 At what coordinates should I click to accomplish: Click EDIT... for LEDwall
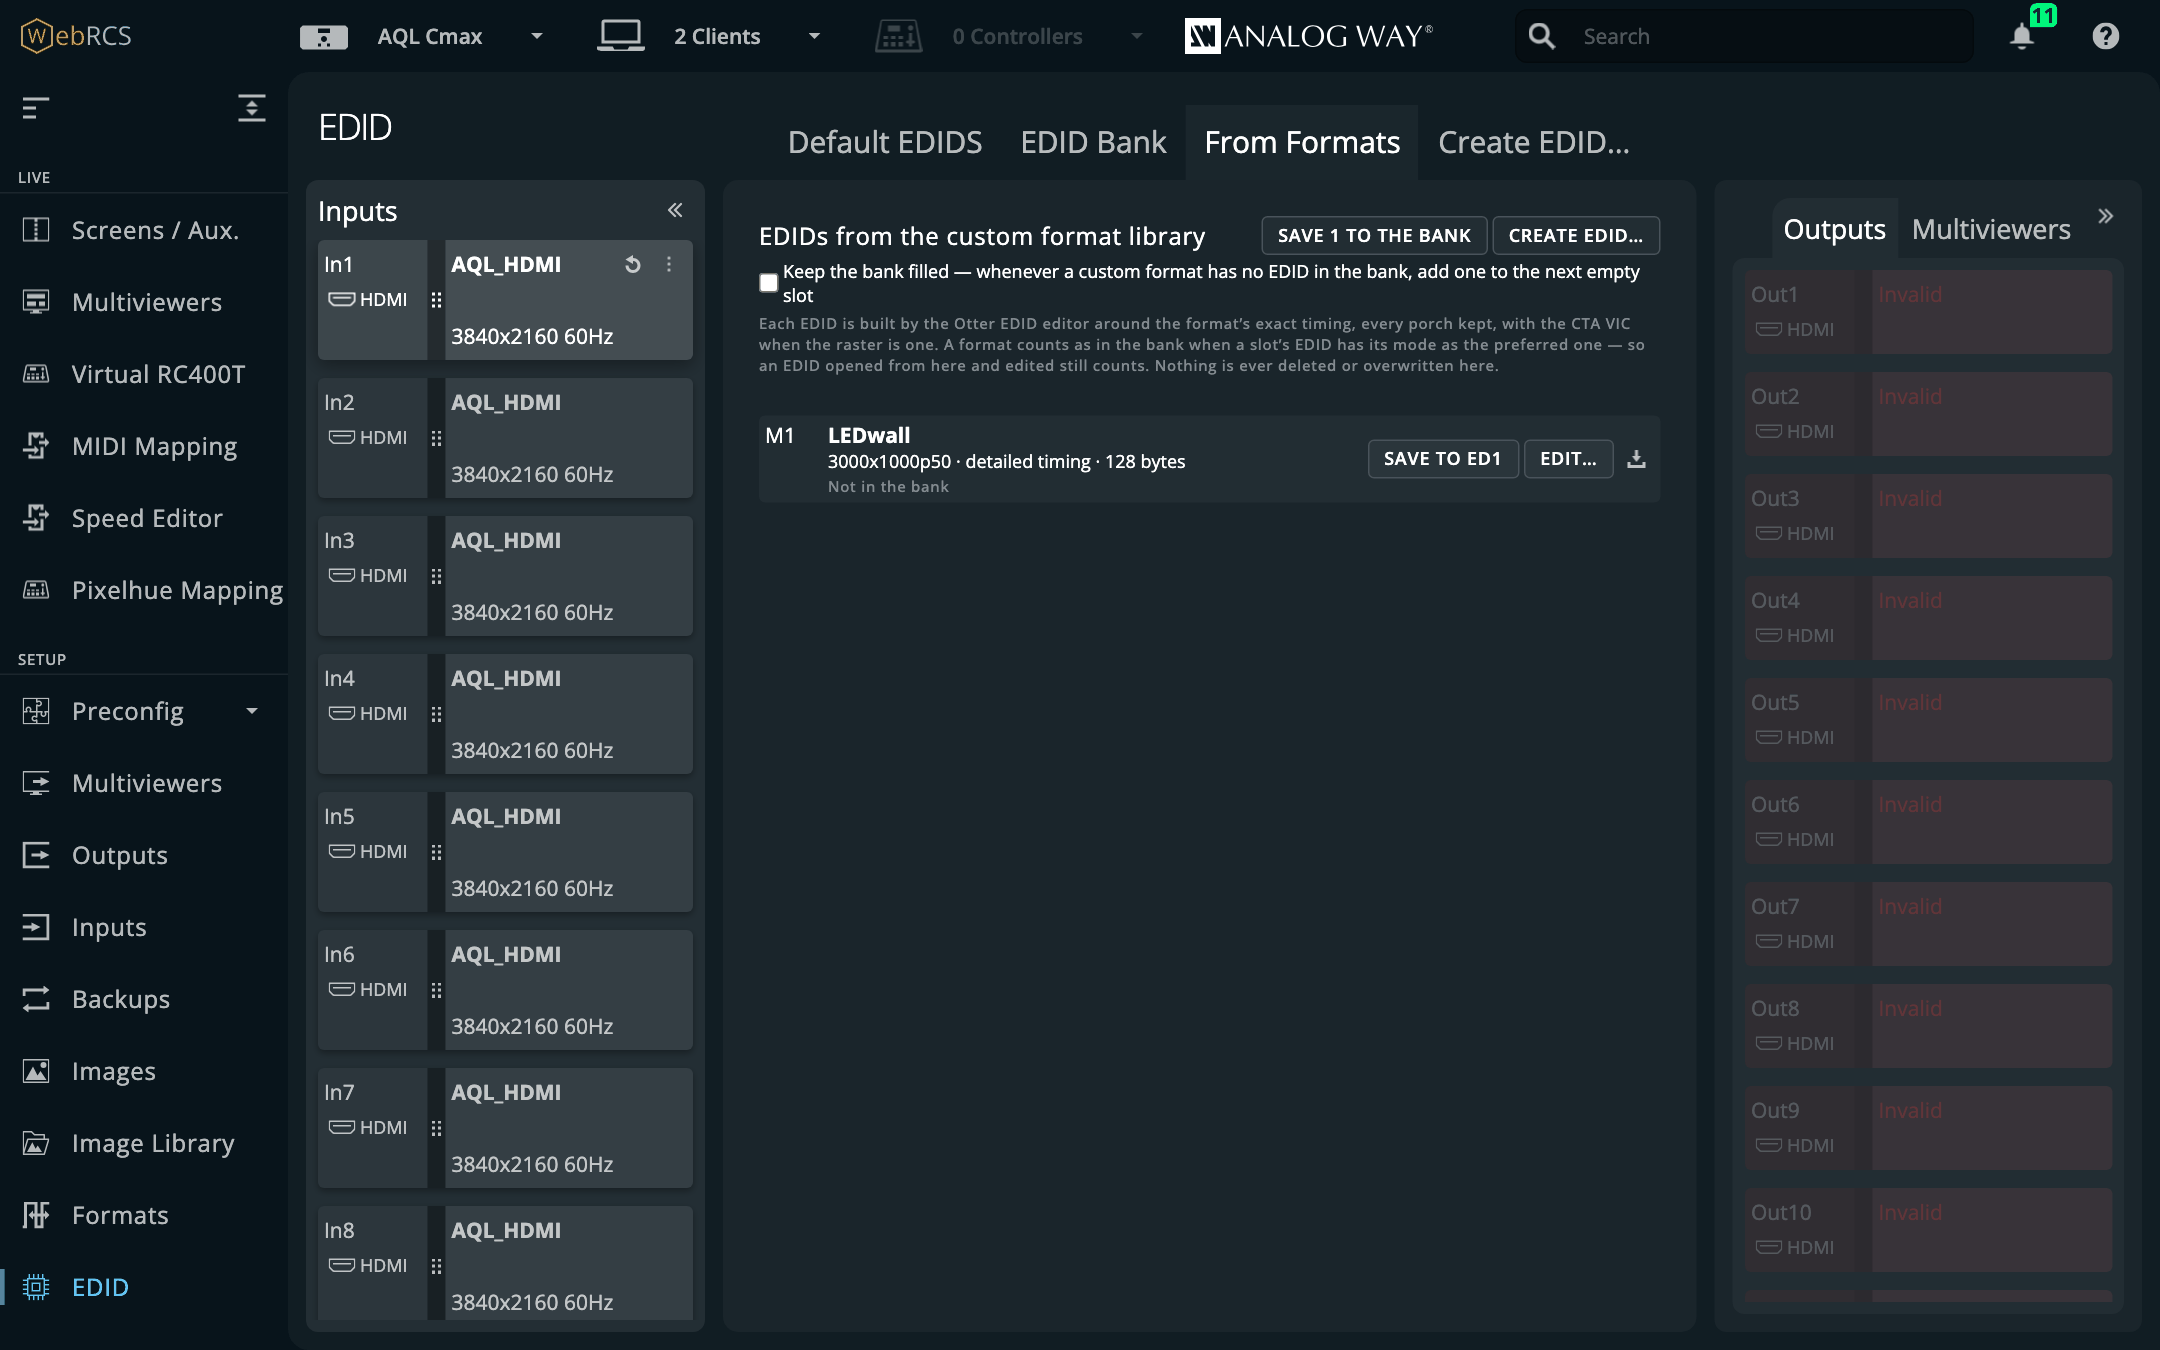click(x=1568, y=459)
